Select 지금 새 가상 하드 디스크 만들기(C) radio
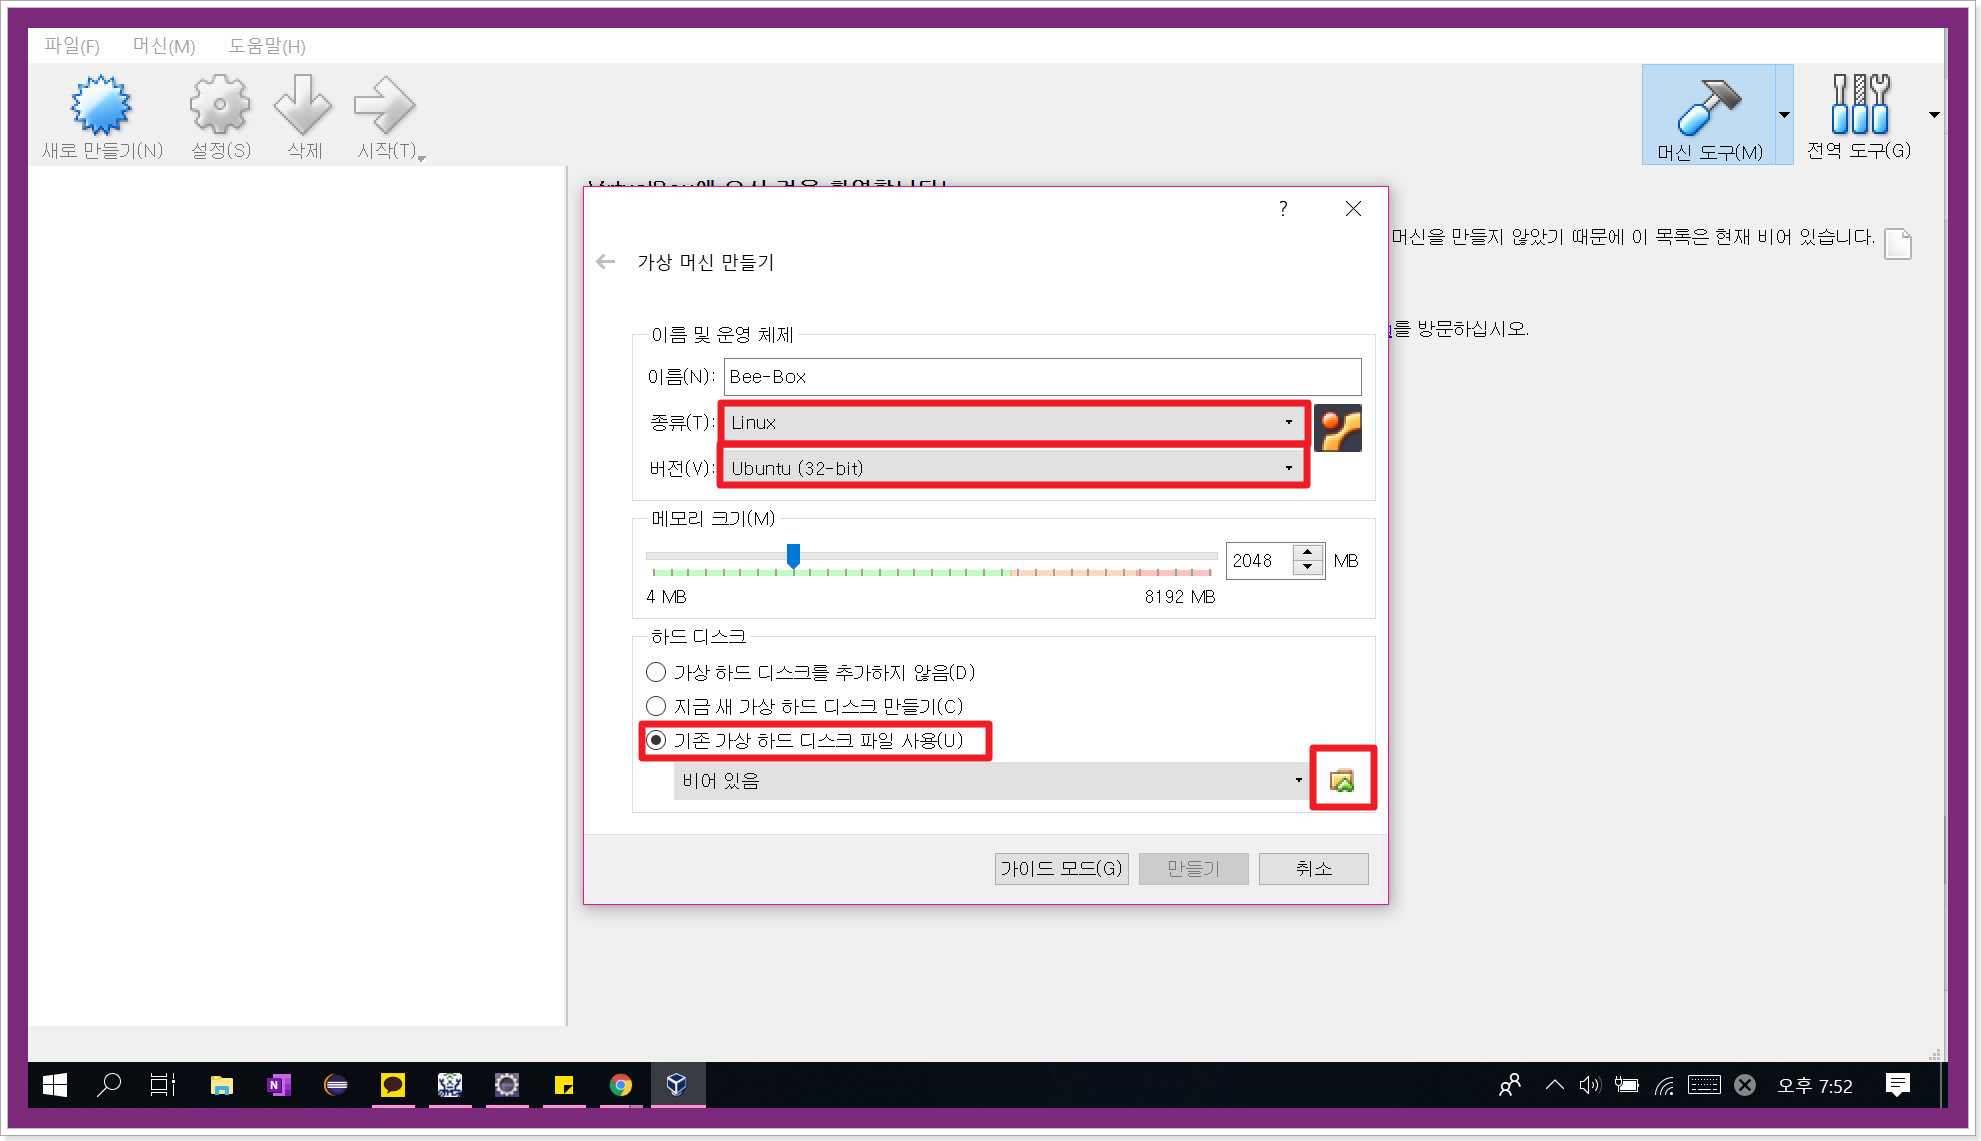 click(x=656, y=706)
